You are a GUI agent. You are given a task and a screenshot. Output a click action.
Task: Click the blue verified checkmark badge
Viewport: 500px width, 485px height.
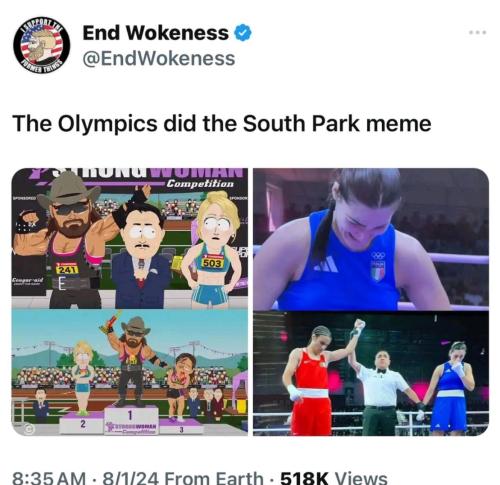pyautogui.click(x=243, y=33)
